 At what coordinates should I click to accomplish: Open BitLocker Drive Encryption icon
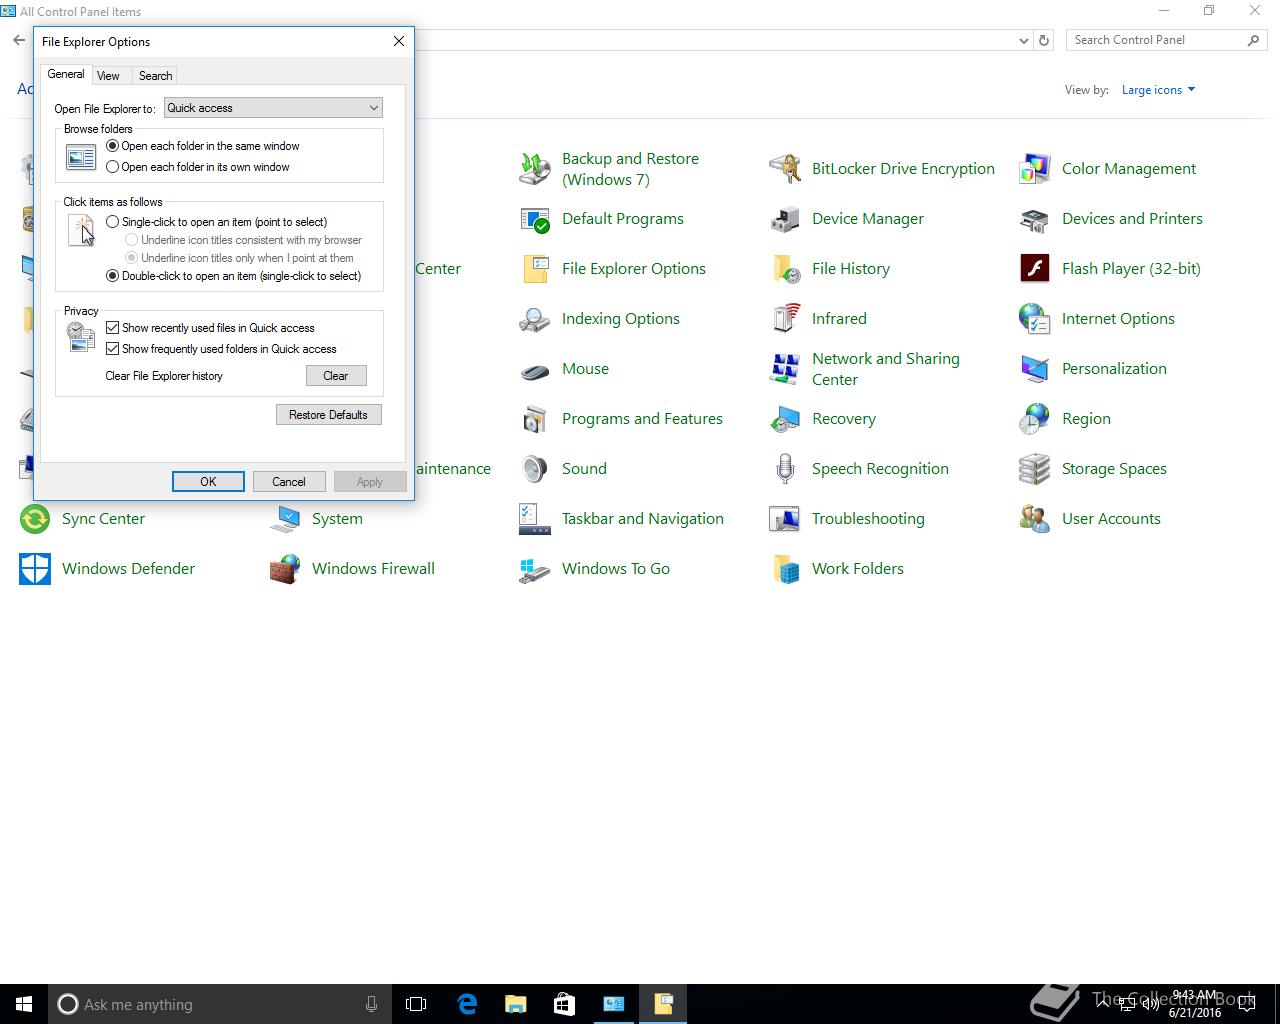coord(785,169)
